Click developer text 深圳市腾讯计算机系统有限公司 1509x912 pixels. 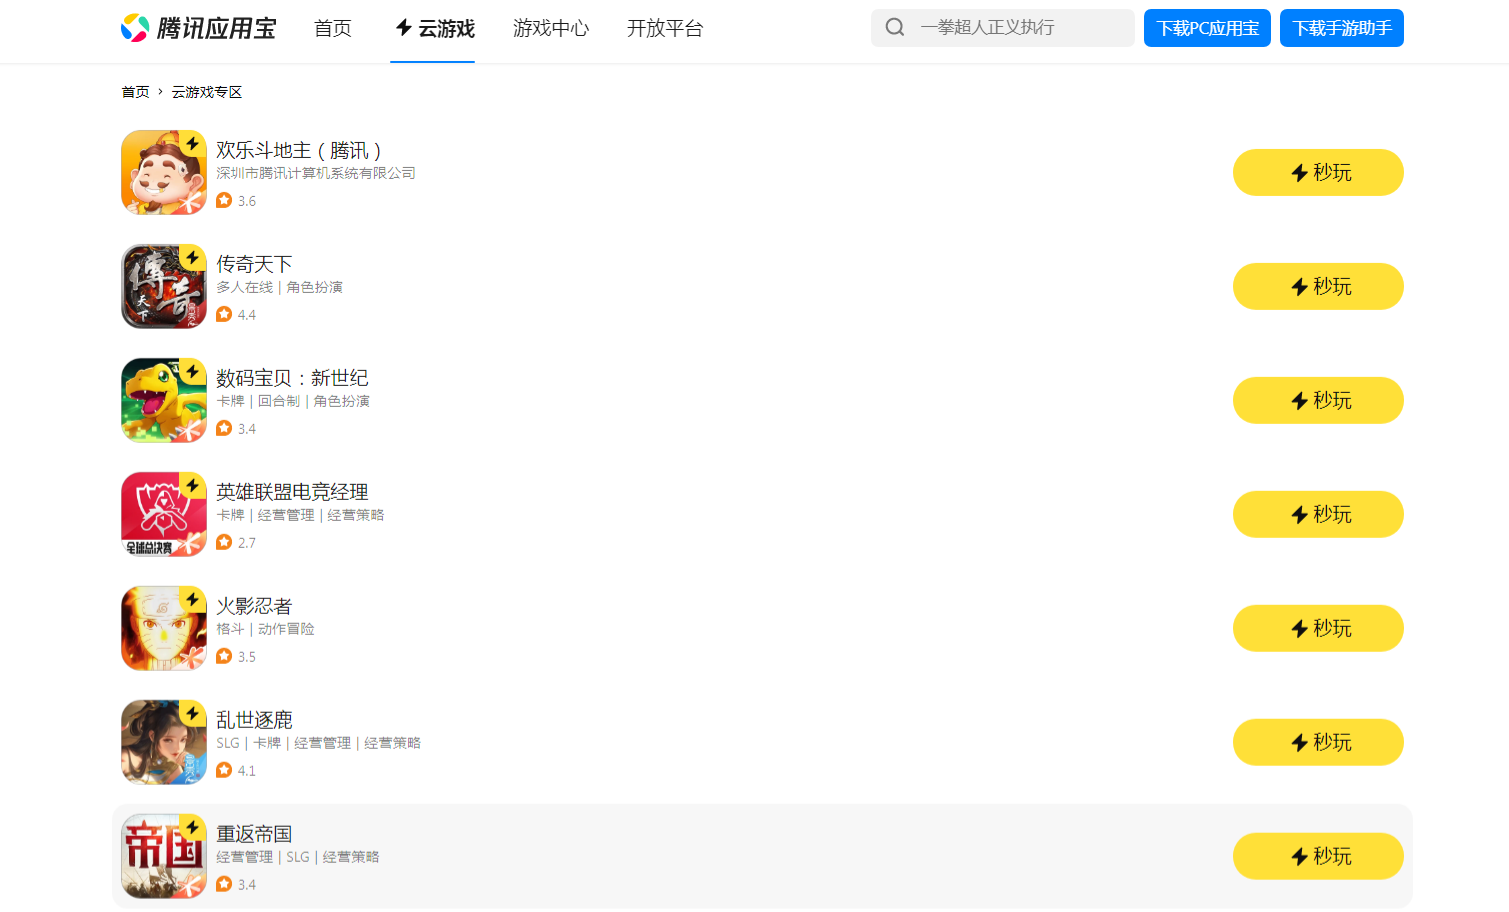(316, 173)
